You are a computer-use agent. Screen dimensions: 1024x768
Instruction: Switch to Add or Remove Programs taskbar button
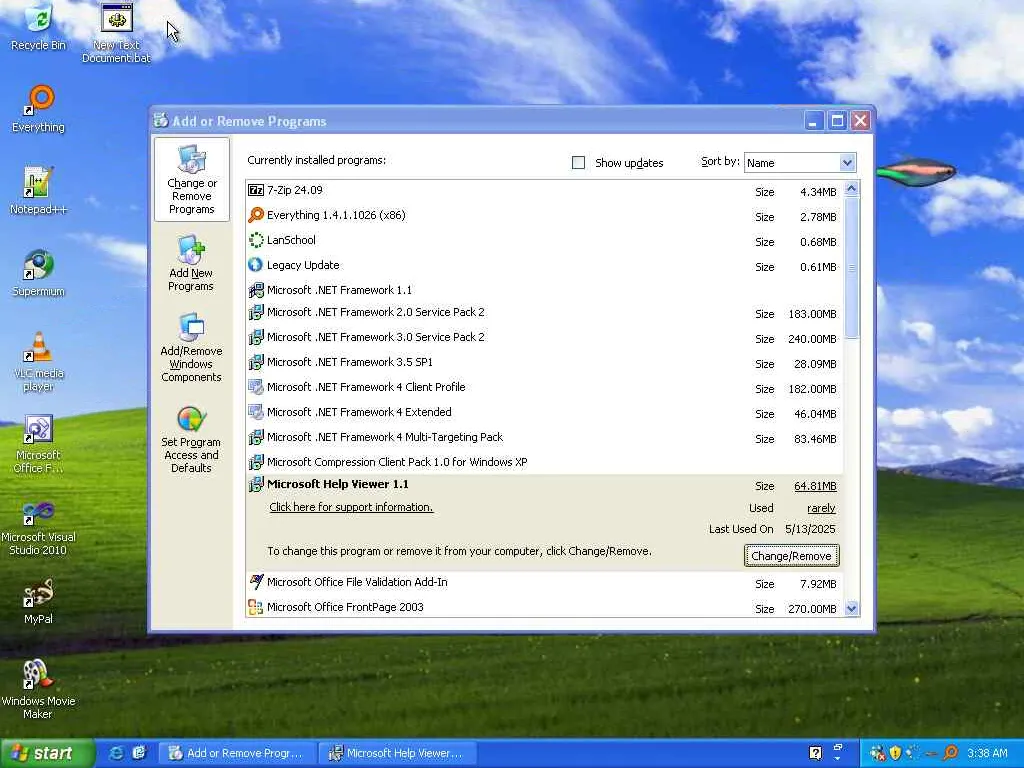(237, 753)
